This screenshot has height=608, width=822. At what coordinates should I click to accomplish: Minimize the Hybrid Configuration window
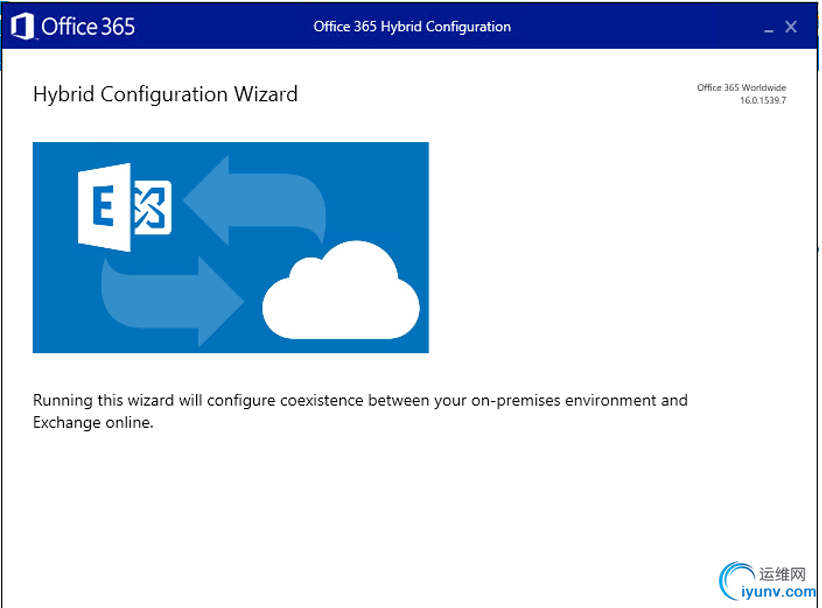click(769, 29)
